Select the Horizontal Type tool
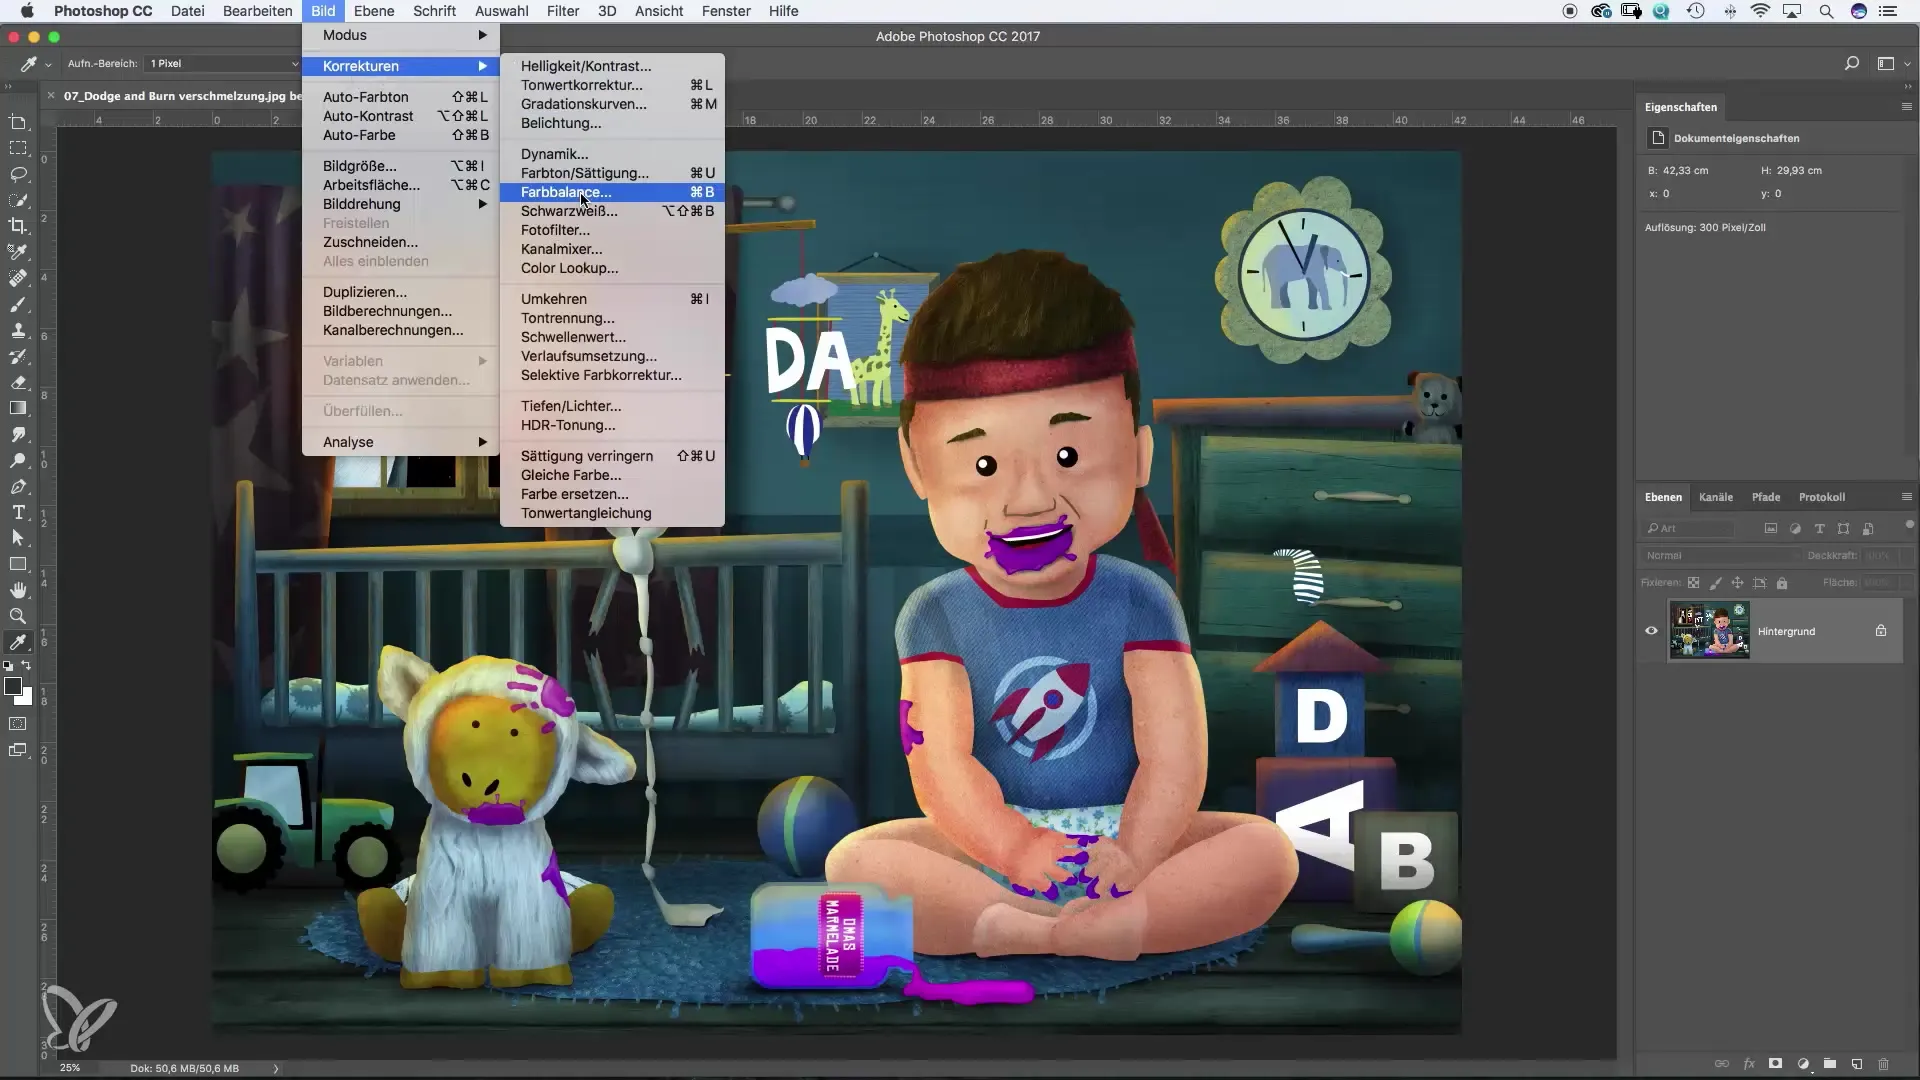Viewport: 1920px width, 1080px height. (x=18, y=512)
